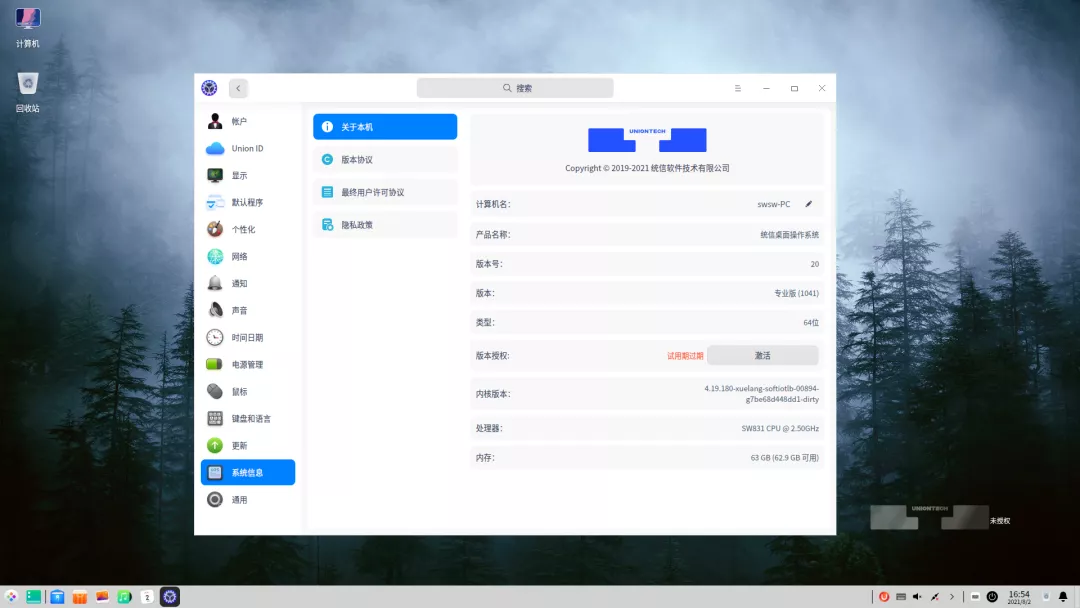Open the 更新 update settings

[x=248, y=445]
